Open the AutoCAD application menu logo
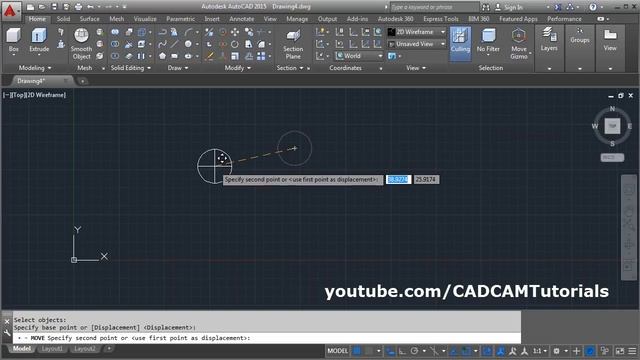The image size is (640, 360). 10,11
